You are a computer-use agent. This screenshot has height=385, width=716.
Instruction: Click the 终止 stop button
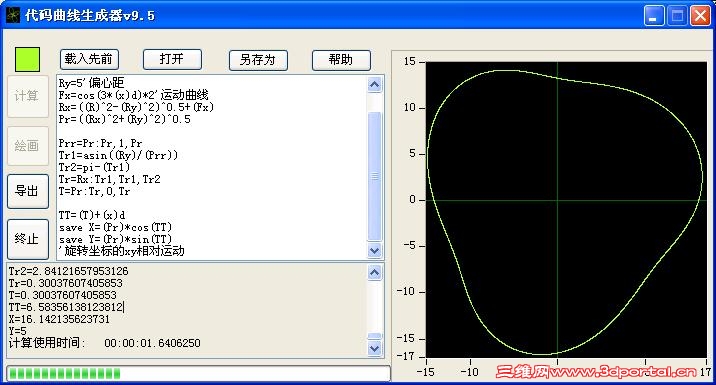click(27, 239)
